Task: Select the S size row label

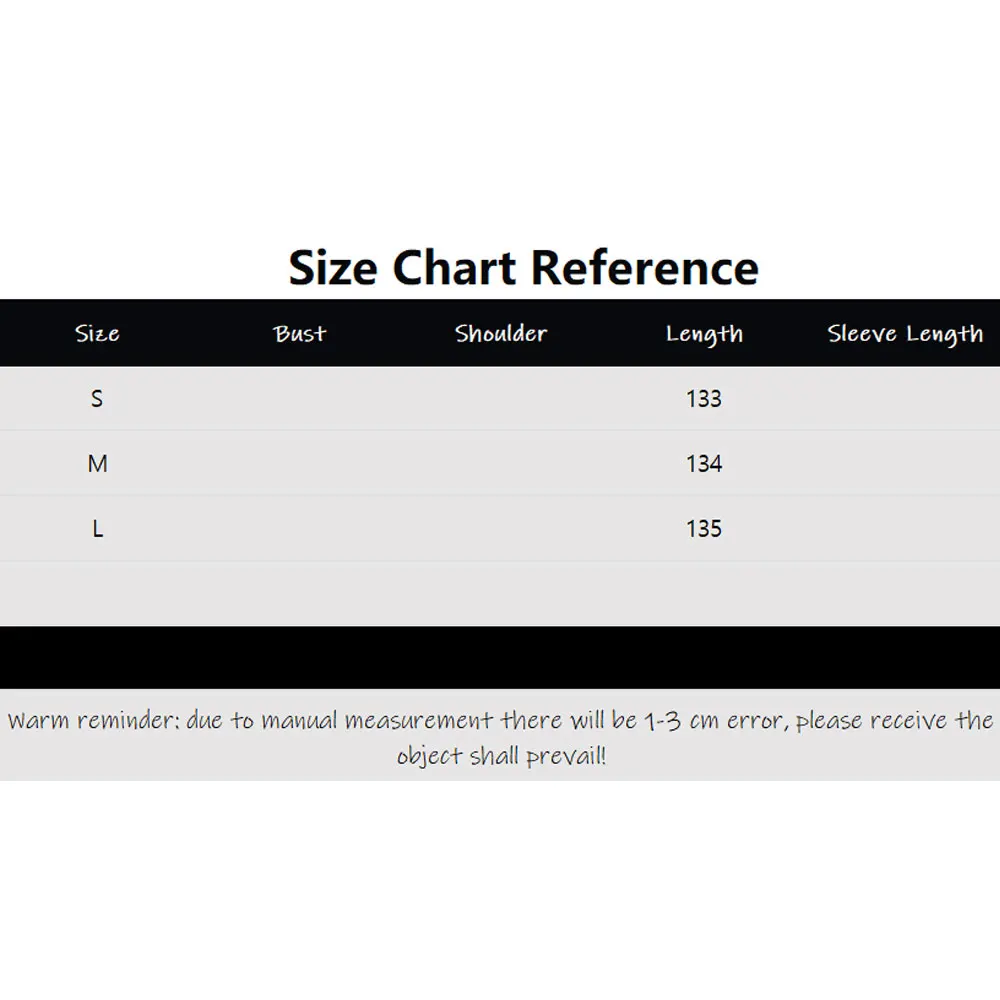Action: point(97,399)
